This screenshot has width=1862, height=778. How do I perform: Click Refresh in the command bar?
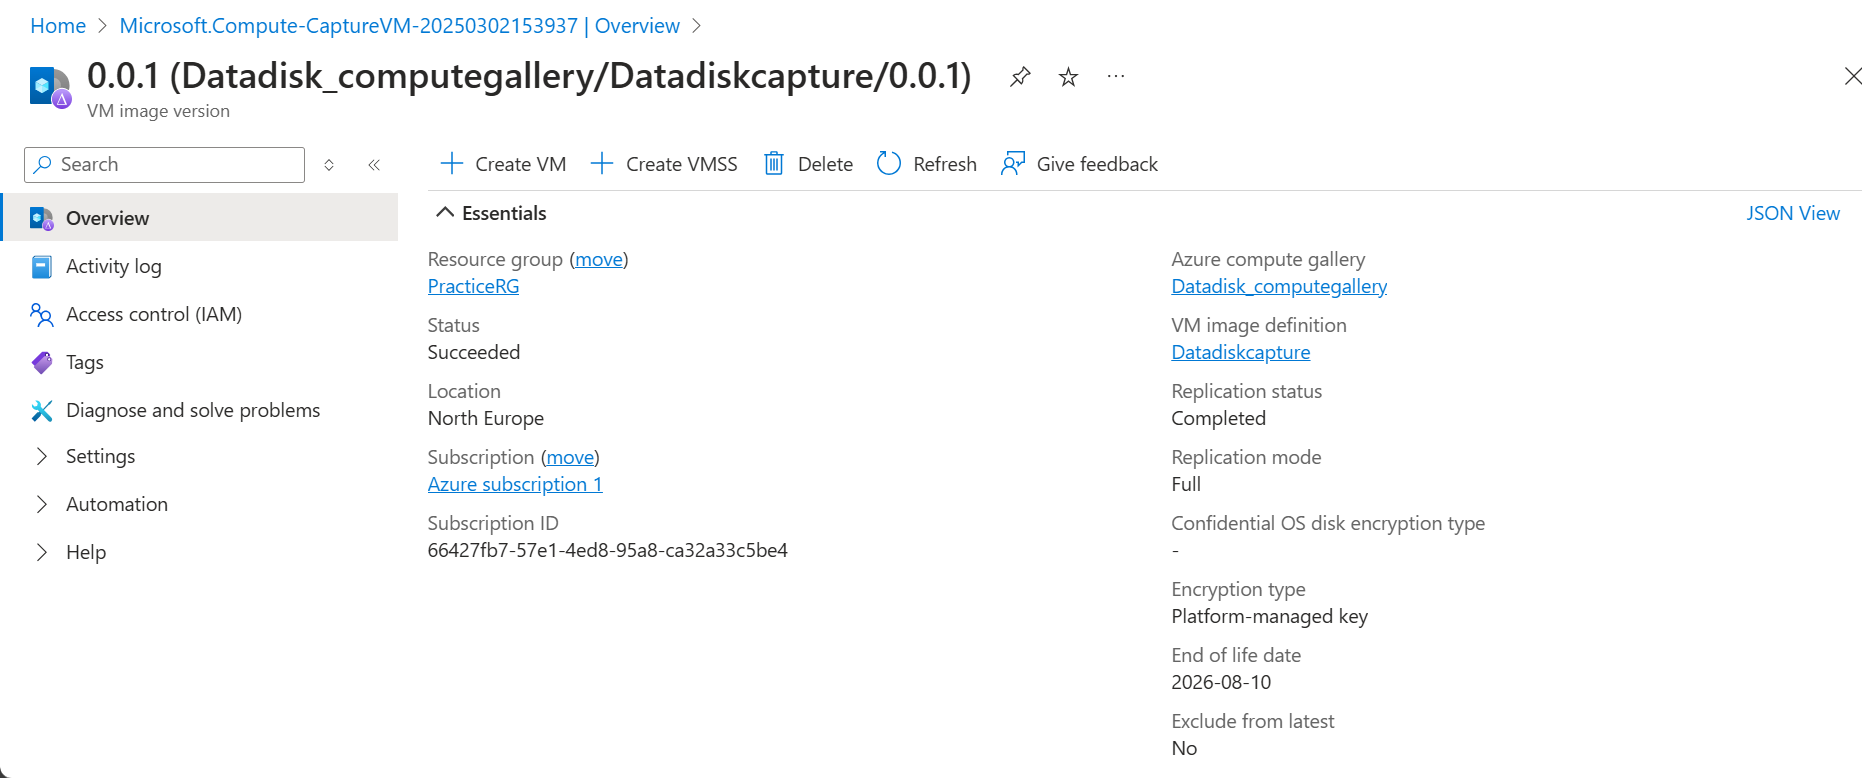click(945, 164)
